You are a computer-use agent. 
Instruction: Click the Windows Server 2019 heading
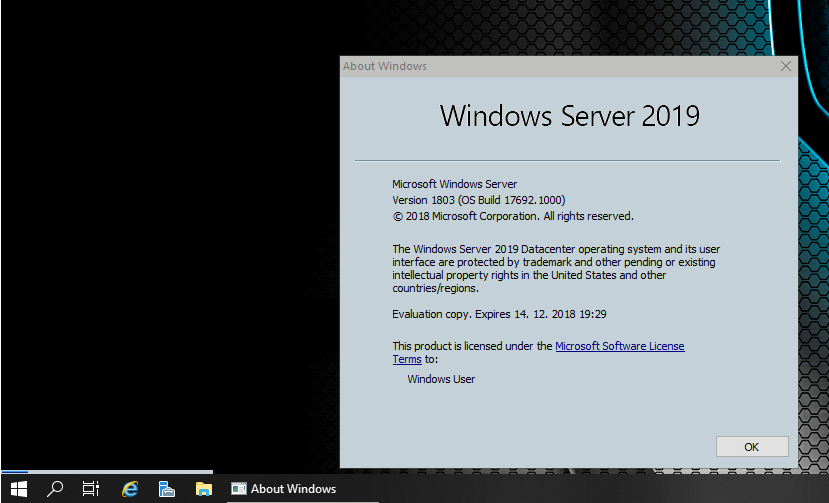pyautogui.click(x=569, y=116)
